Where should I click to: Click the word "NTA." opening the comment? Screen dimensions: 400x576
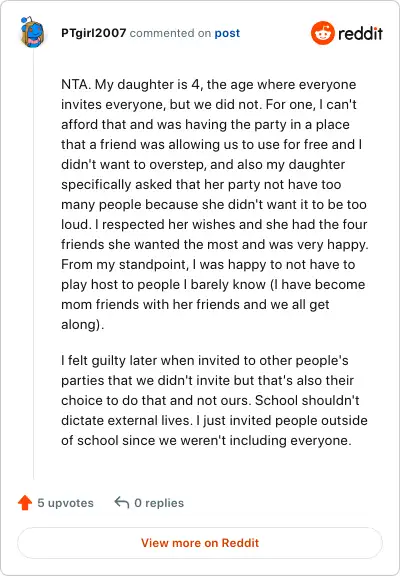tap(76, 84)
